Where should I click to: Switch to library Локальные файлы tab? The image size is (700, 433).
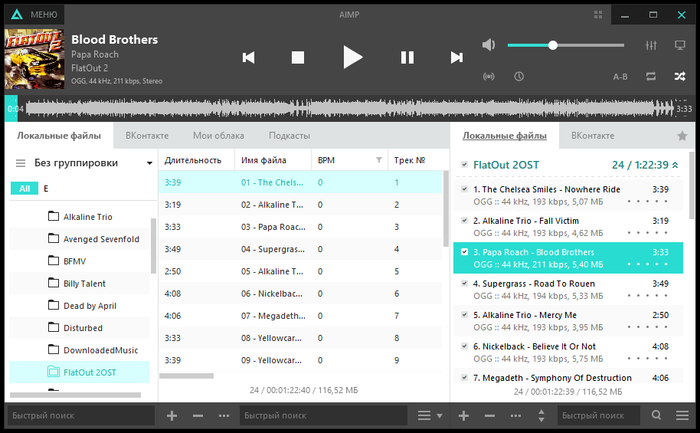click(59, 136)
